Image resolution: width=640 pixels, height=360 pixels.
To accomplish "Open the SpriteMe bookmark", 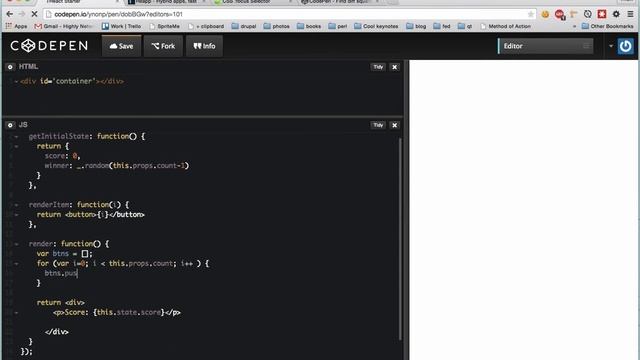I will click(164, 26).
